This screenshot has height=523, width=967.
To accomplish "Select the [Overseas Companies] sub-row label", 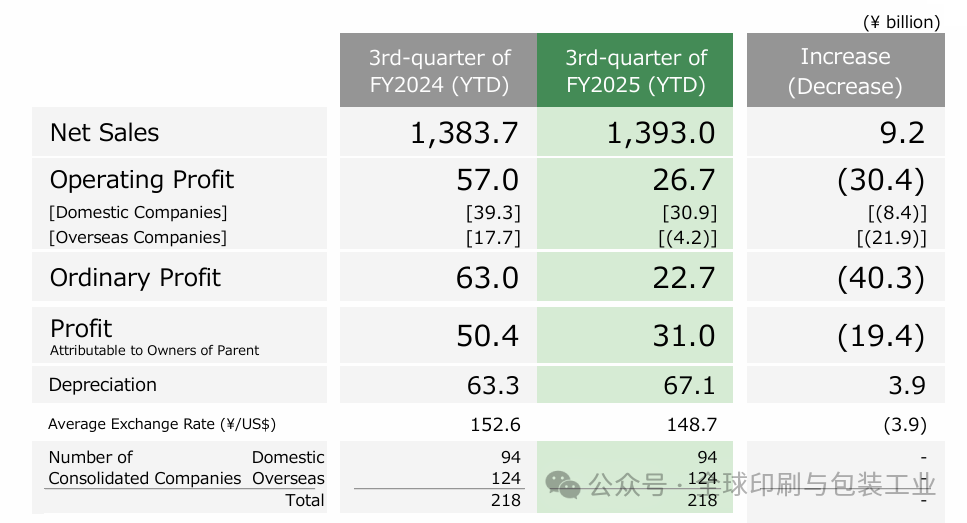I will (138, 237).
